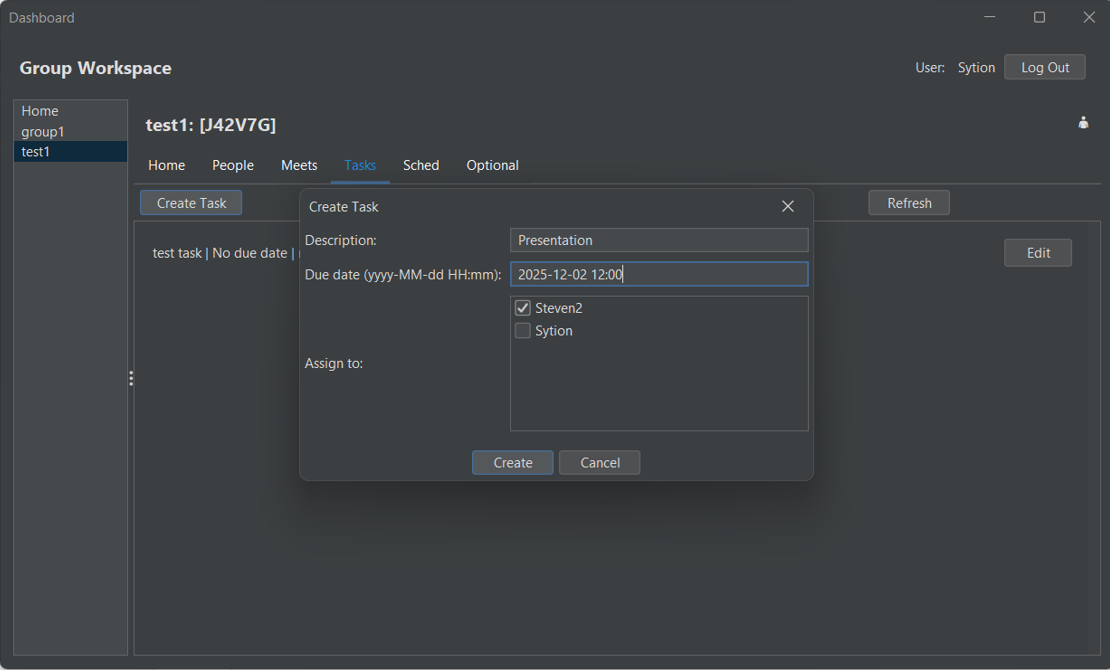This screenshot has width=1110, height=670.
Task: Minimize the Dashboard window
Action: coord(990,17)
